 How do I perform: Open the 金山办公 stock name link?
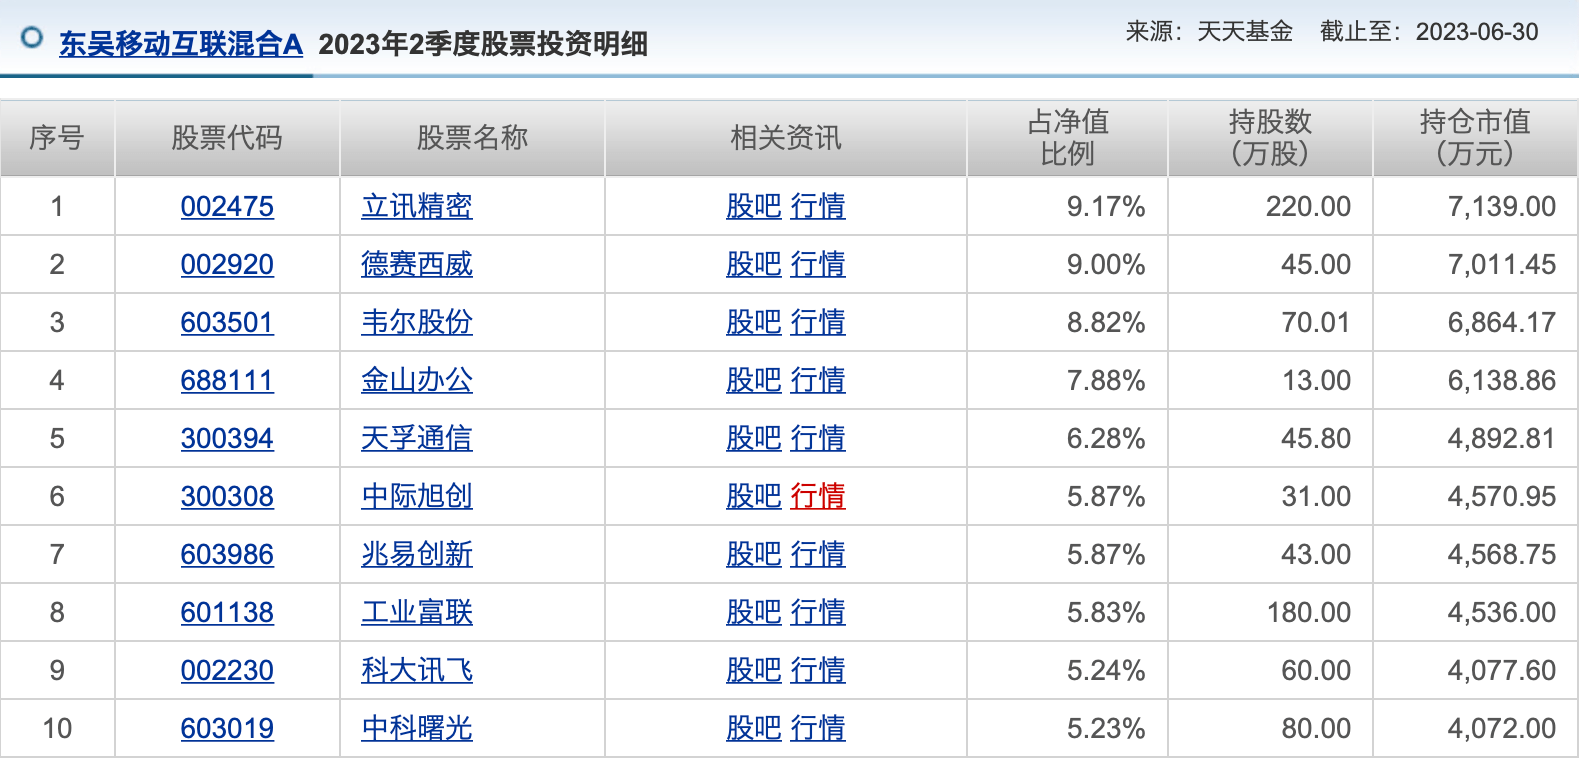click(417, 381)
